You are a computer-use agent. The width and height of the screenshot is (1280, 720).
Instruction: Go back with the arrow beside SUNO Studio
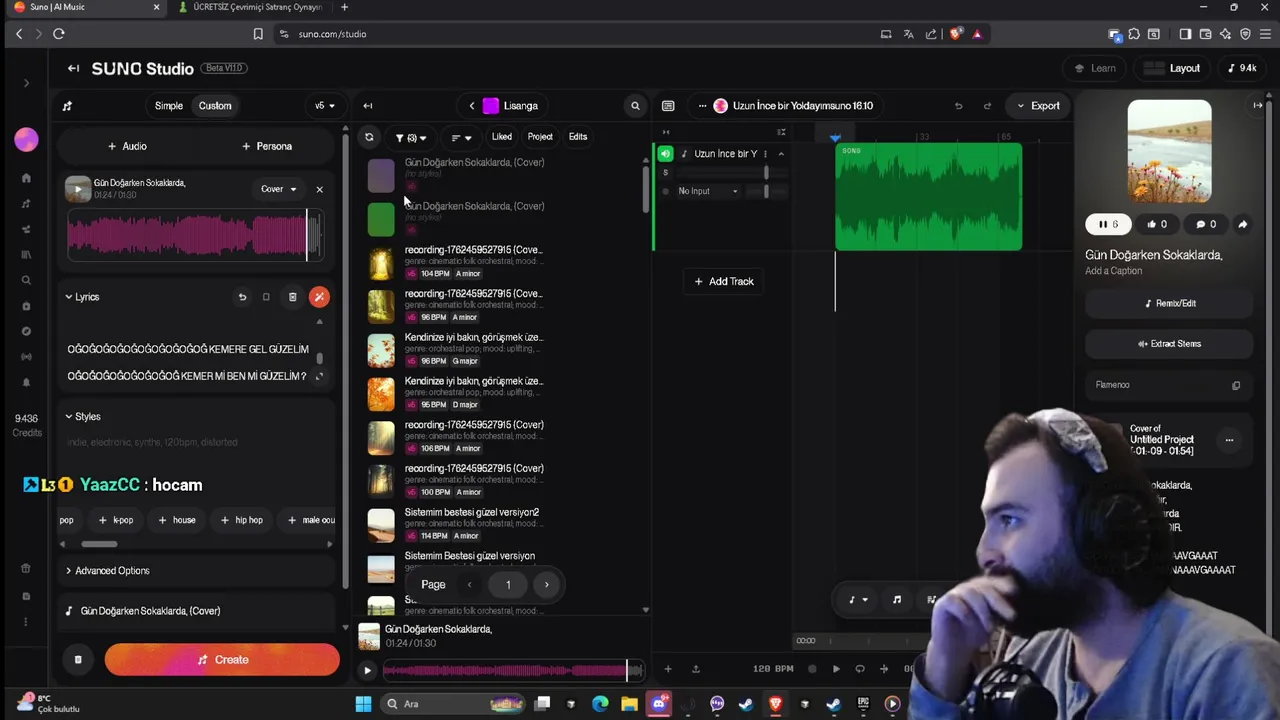click(73, 68)
